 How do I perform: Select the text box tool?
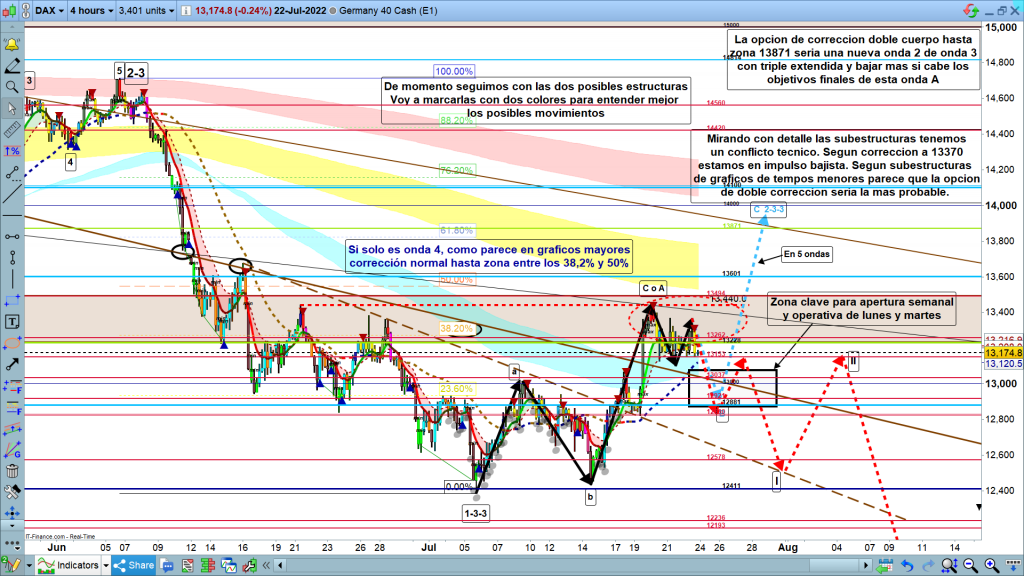[x=12, y=322]
